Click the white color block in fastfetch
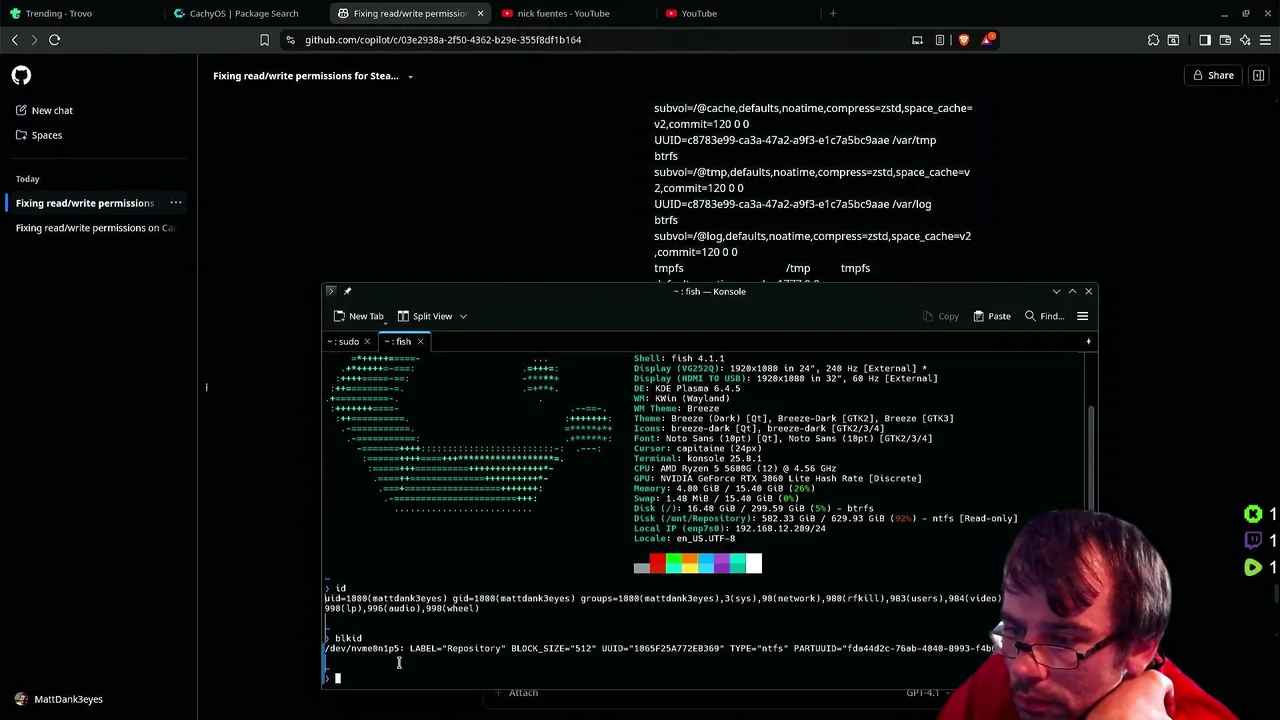 click(753, 564)
